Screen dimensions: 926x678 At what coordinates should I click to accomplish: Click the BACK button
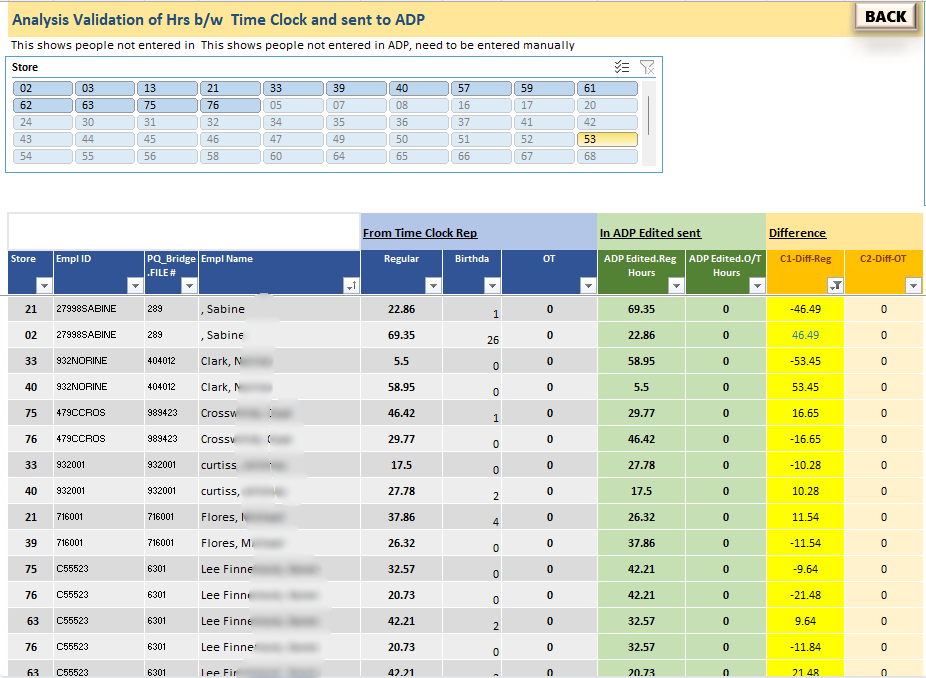pyautogui.click(x=885, y=17)
